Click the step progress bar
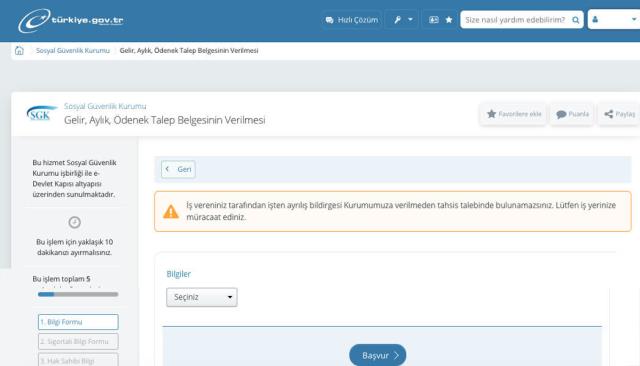 click(x=78, y=294)
